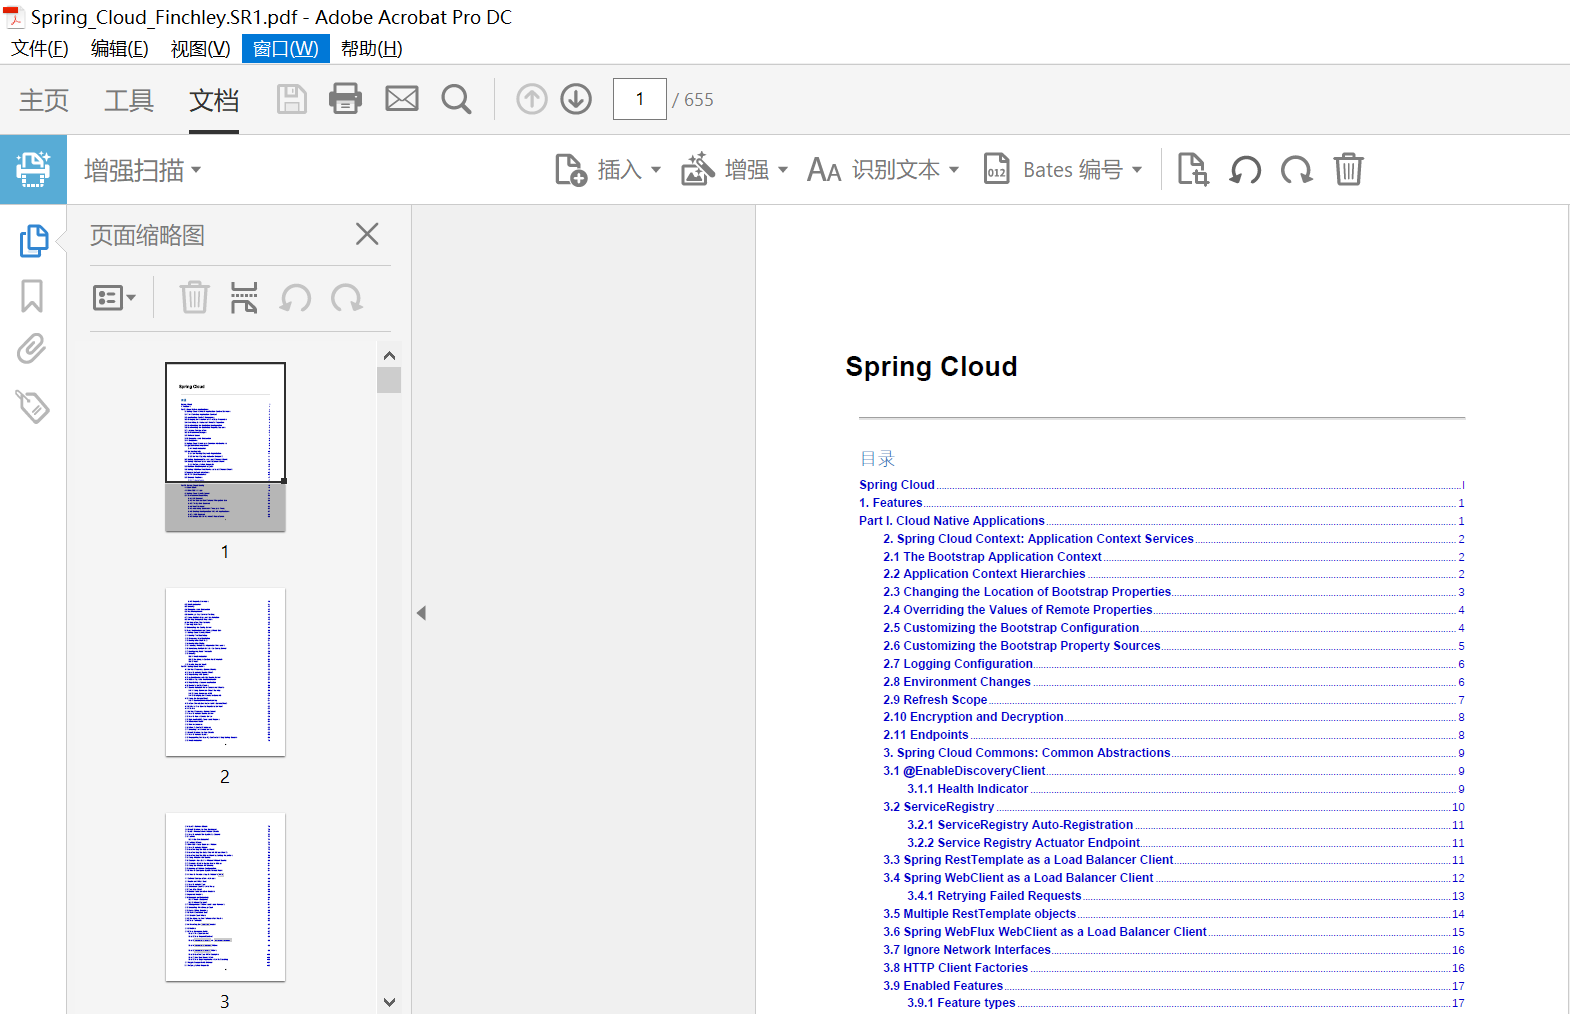Open the 窗口(W) menu
This screenshot has height=1014, width=1570.
pos(286,48)
